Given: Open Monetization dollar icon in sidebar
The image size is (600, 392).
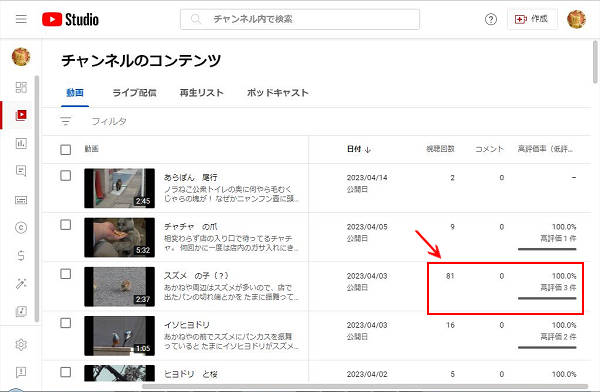Looking at the screenshot, I should point(21,255).
